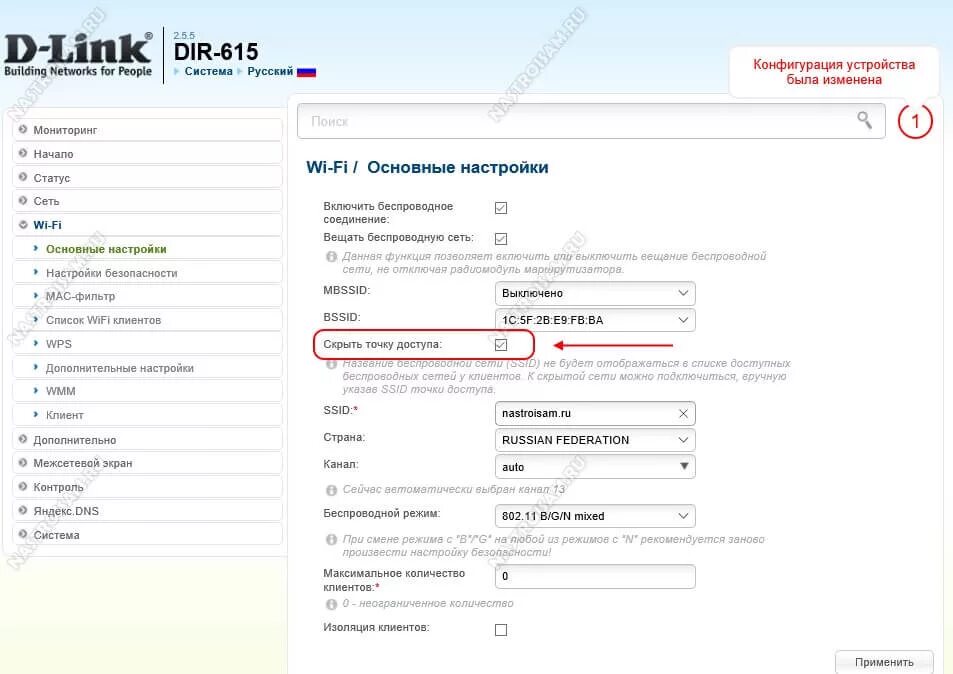Click bullet icon next to Мониторинг
This screenshot has height=674, width=953.
coord(23,129)
